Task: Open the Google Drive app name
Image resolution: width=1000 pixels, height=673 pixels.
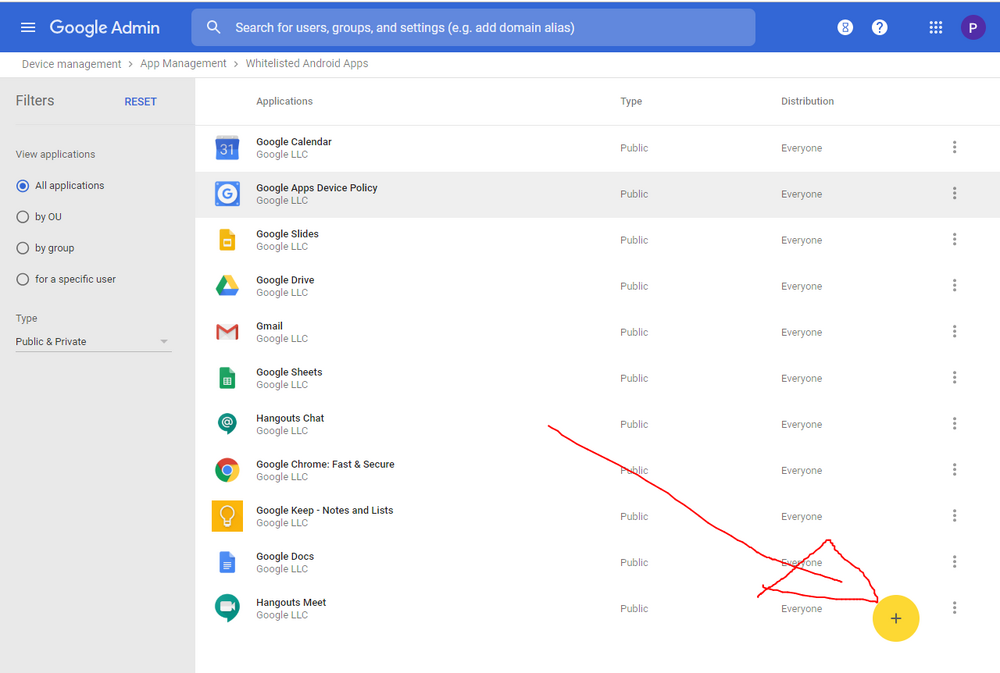Action: pyautogui.click(x=285, y=280)
